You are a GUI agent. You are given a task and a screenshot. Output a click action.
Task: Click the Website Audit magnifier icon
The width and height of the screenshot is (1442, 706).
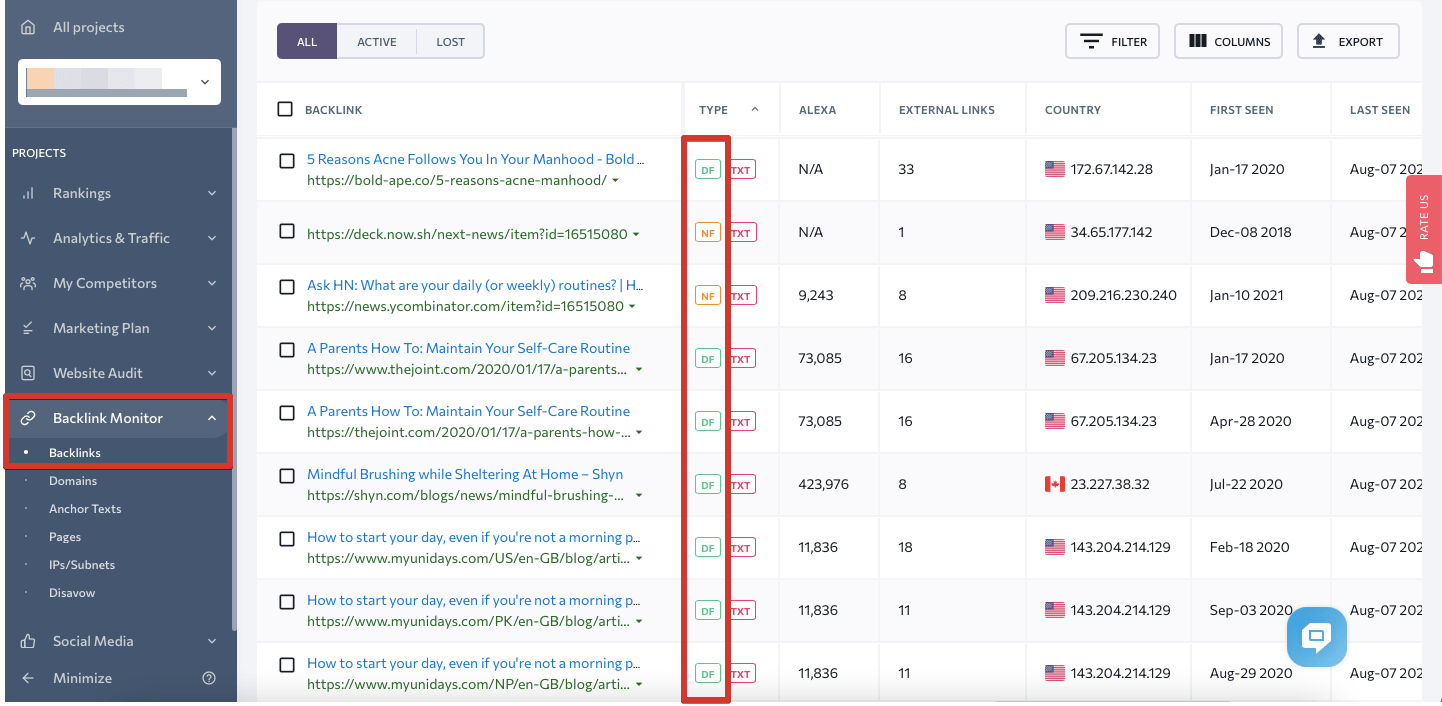[29, 373]
